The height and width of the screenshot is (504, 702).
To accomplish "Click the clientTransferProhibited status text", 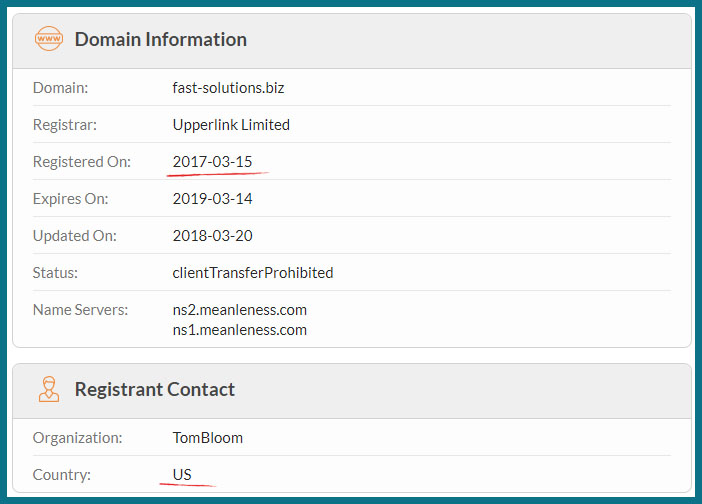I will coord(253,273).
